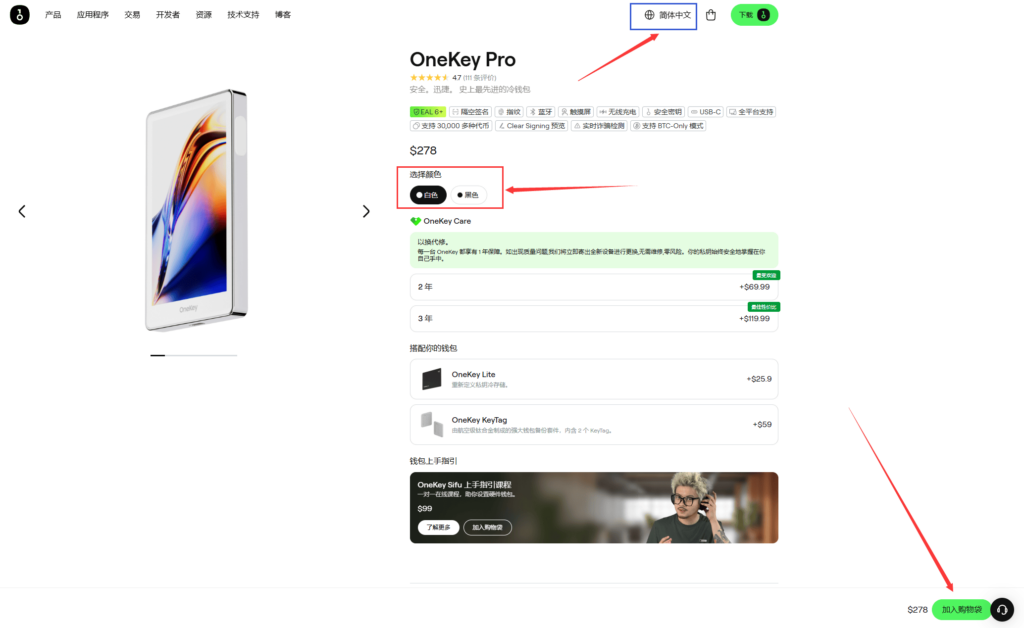This screenshot has width=1024, height=628.
Task: Click the green 下载 button
Action: 754,15
